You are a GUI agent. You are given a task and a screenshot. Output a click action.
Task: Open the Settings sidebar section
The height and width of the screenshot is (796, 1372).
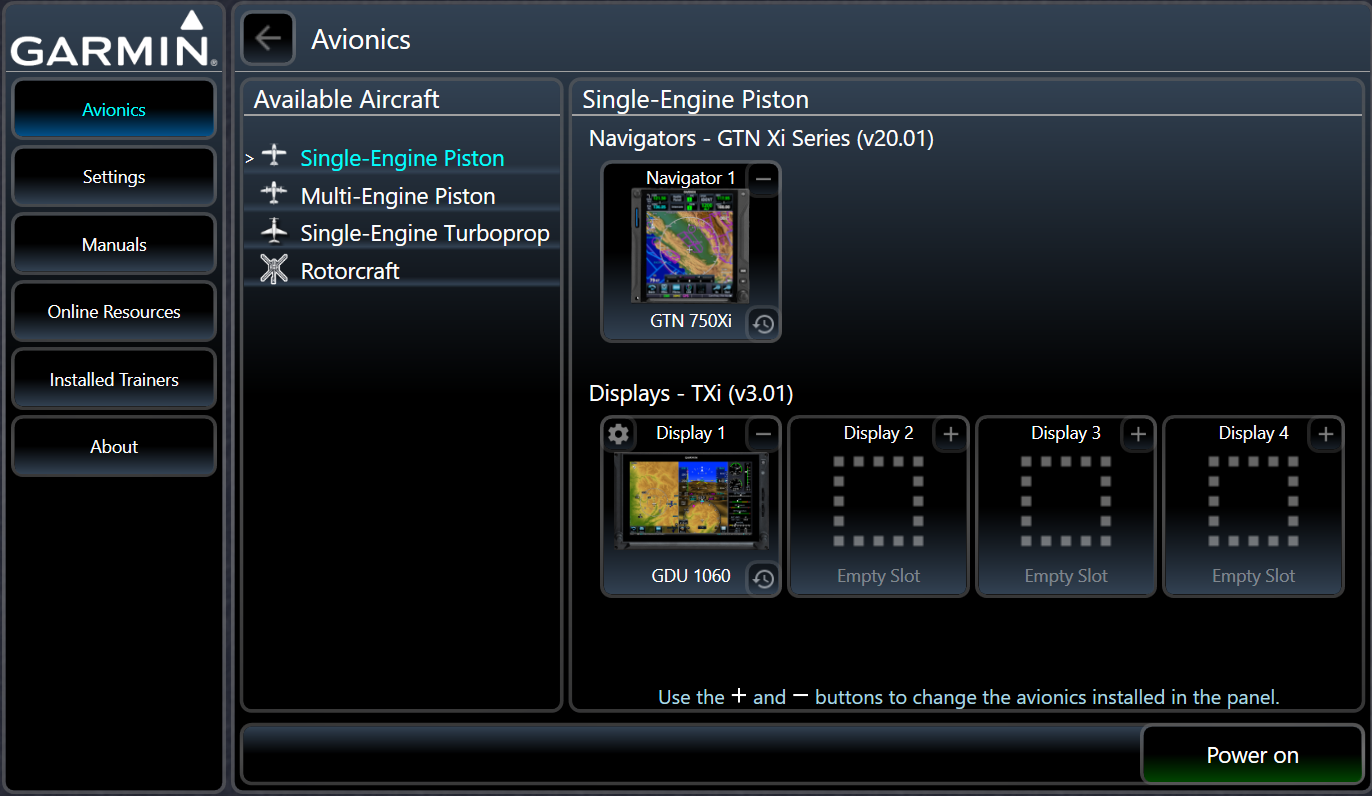click(x=114, y=177)
